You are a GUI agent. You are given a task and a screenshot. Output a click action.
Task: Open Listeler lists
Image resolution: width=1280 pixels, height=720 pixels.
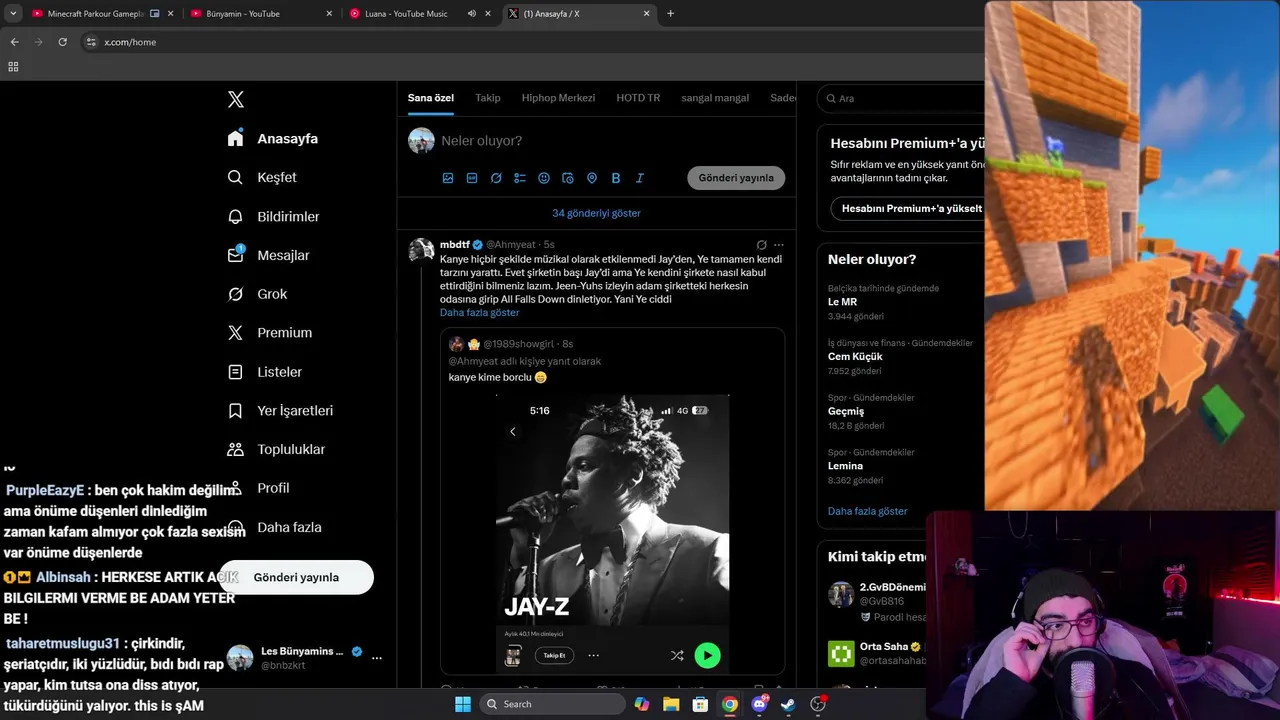[264, 371]
